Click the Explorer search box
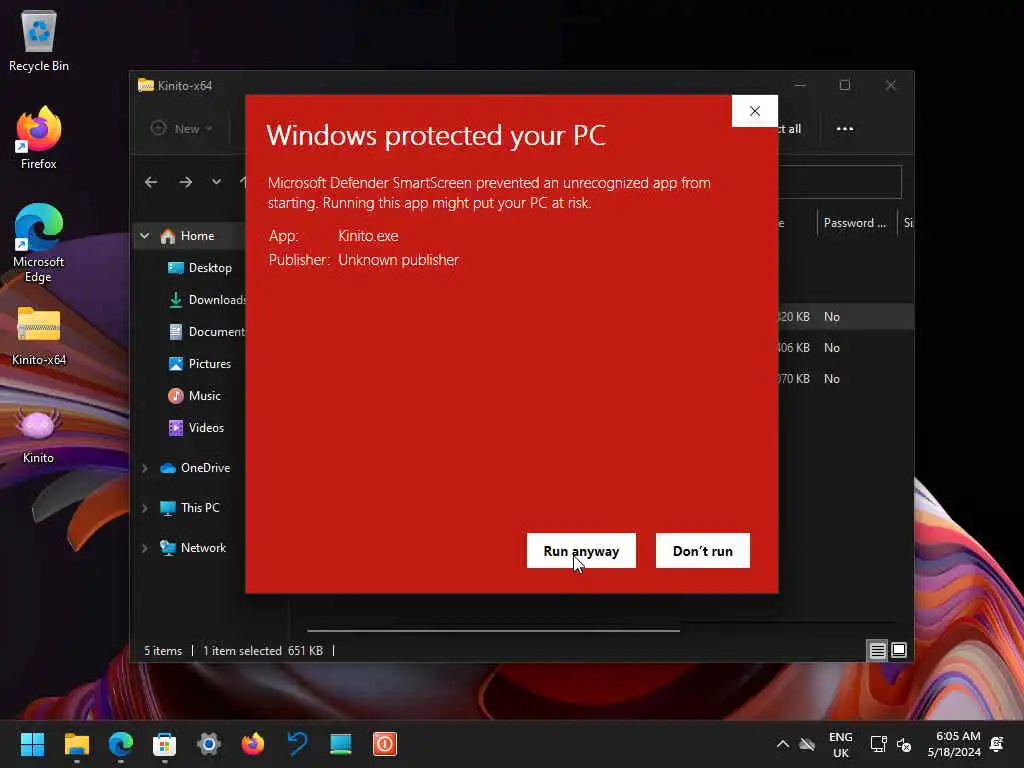Viewport: 1024px width, 768px height. (840, 182)
